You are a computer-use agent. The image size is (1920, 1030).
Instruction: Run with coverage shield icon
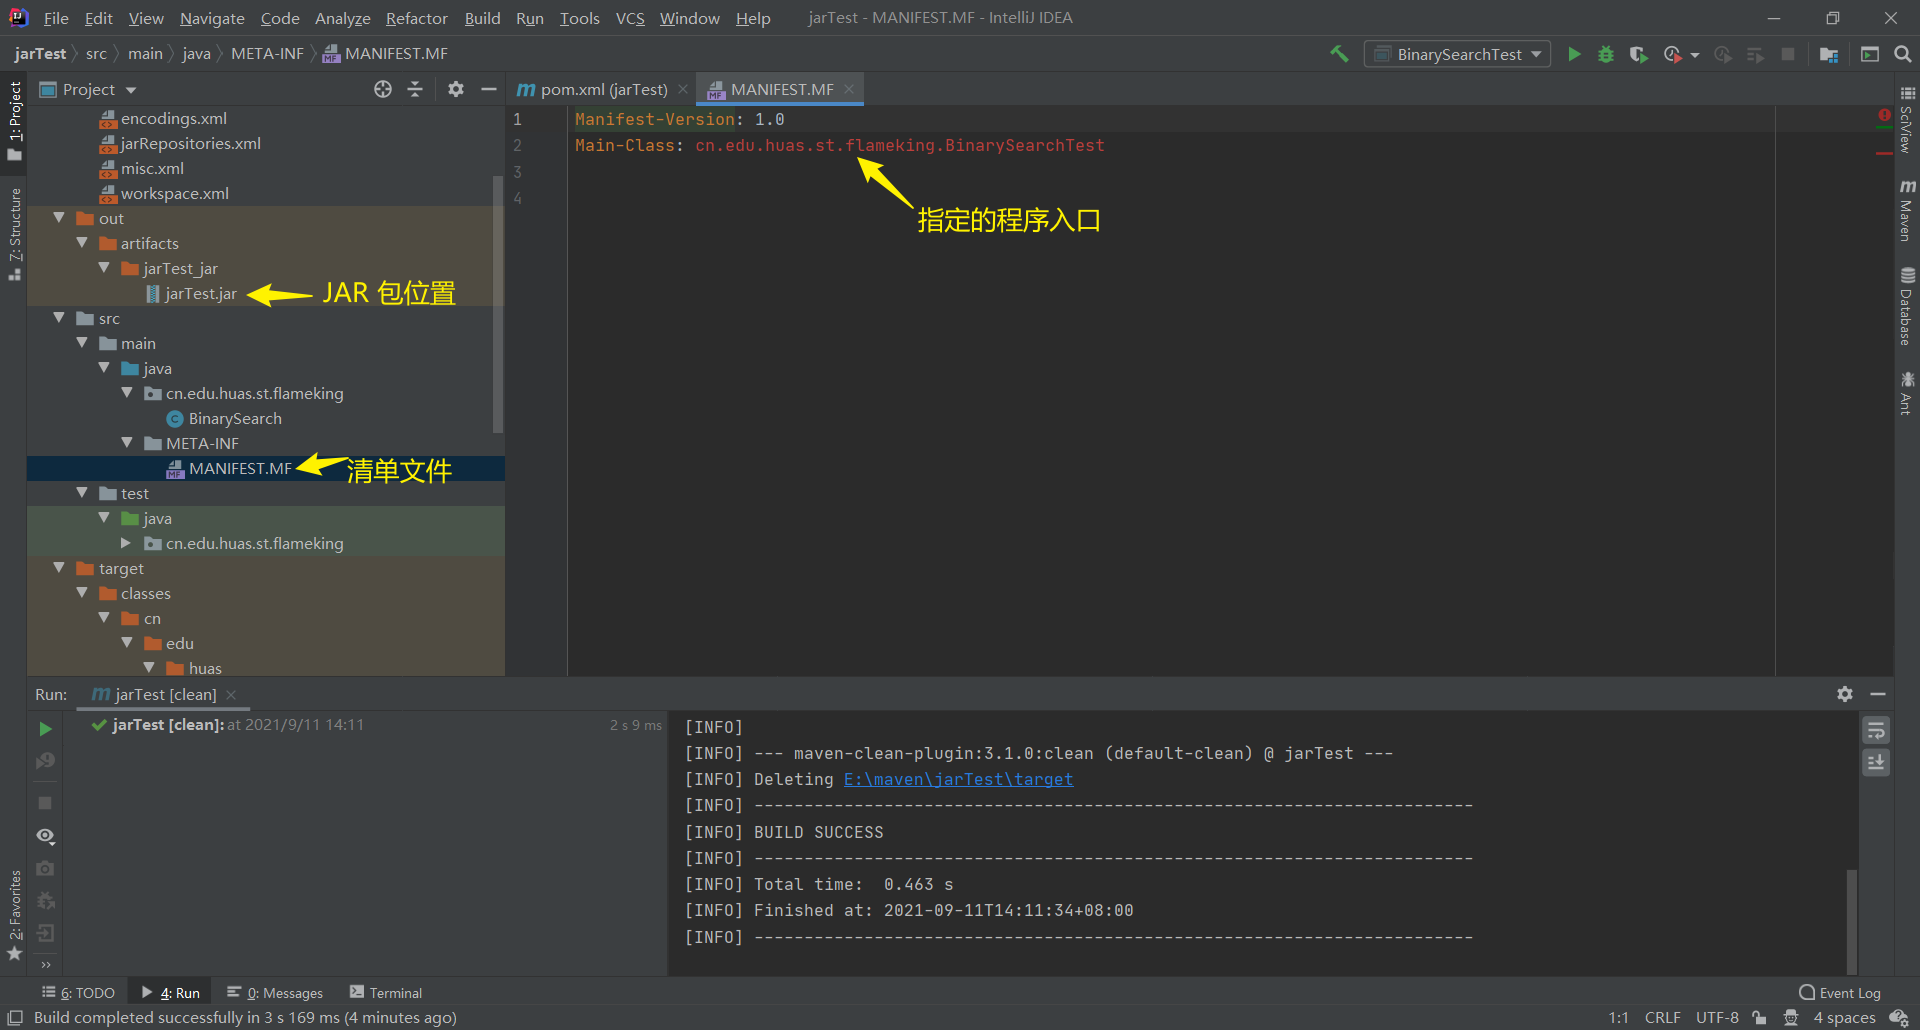point(1638,54)
